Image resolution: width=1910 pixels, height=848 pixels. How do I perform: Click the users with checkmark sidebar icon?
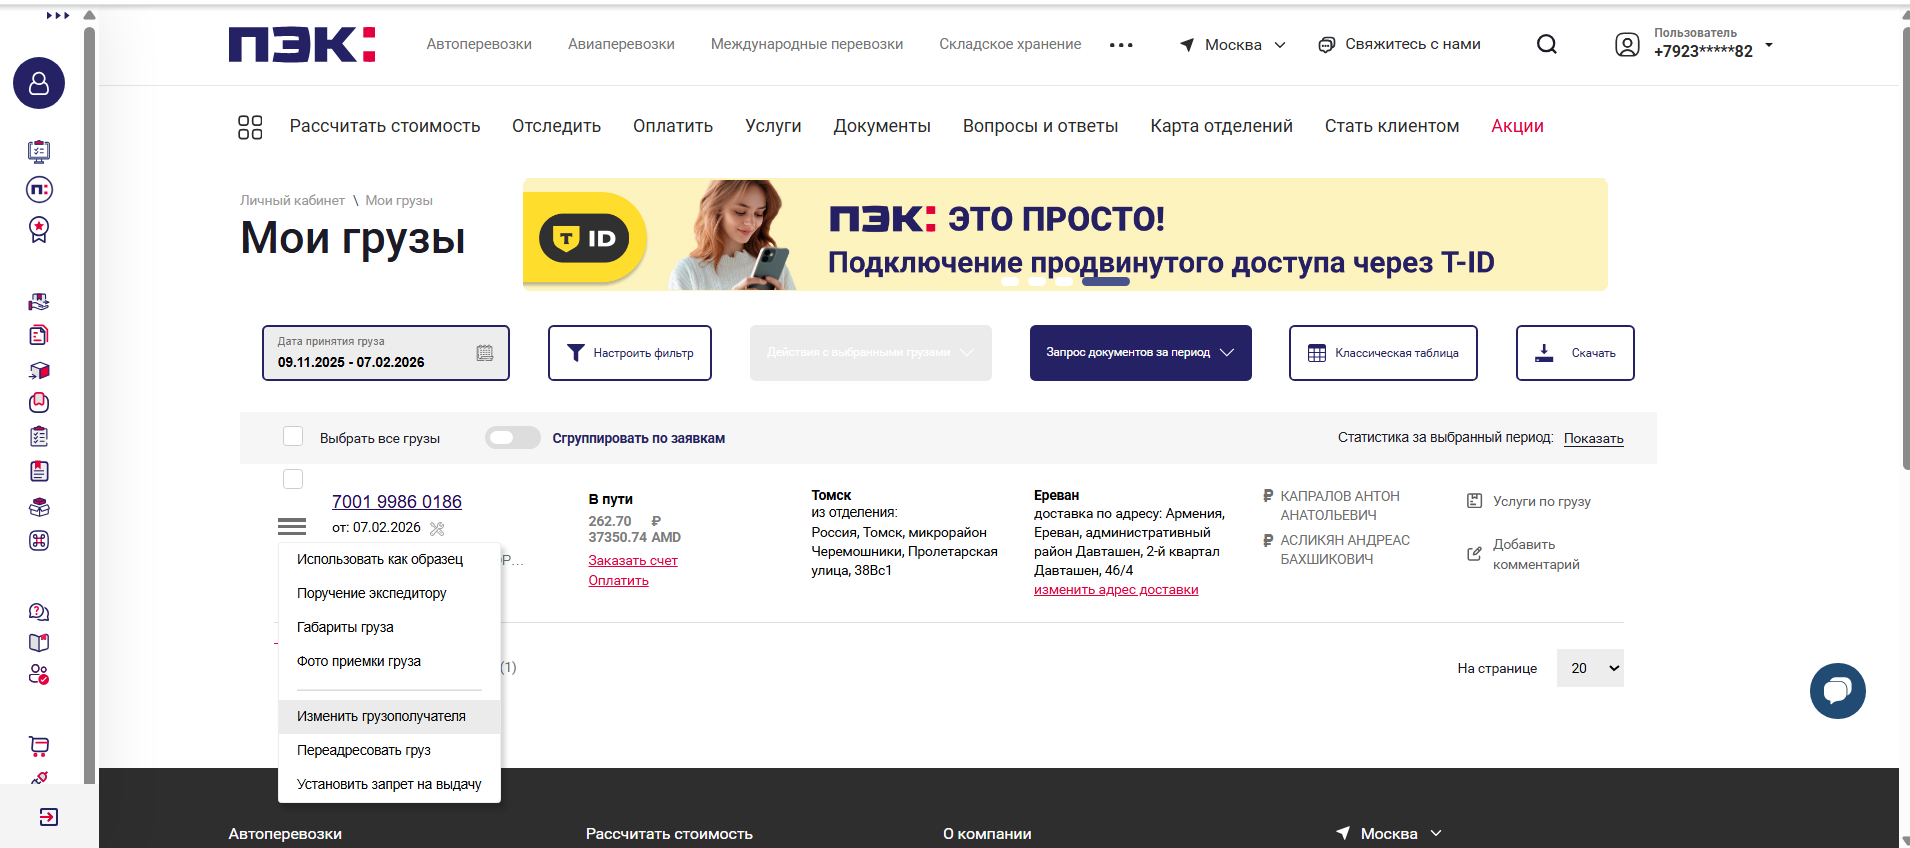point(39,675)
